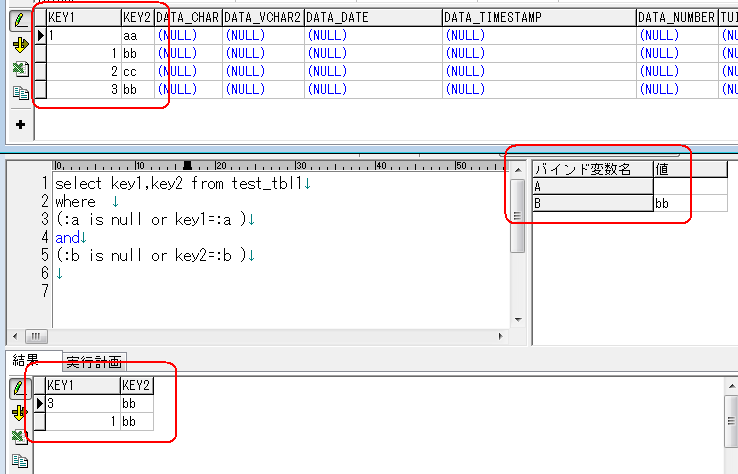Click the pencil edit icon in results panel
This screenshot has width=738, height=474.
(x=19, y=387)
